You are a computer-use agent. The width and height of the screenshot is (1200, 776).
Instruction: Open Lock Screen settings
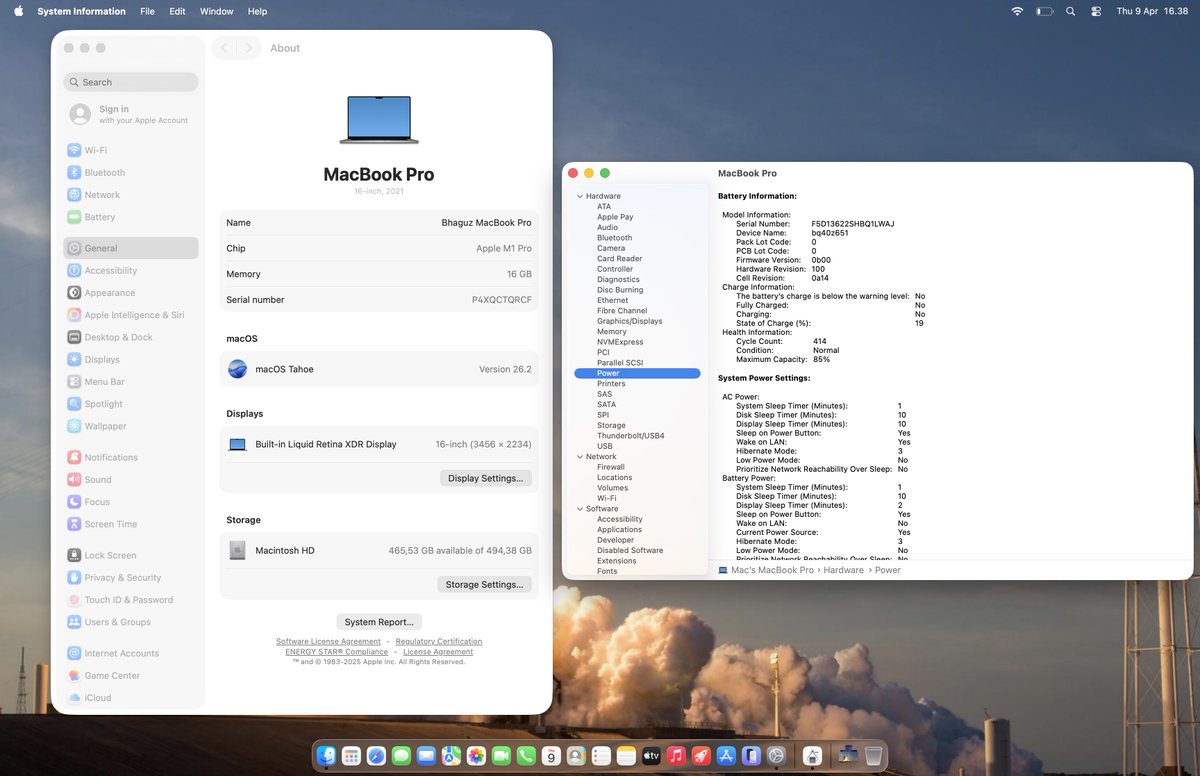pos(131,555)
